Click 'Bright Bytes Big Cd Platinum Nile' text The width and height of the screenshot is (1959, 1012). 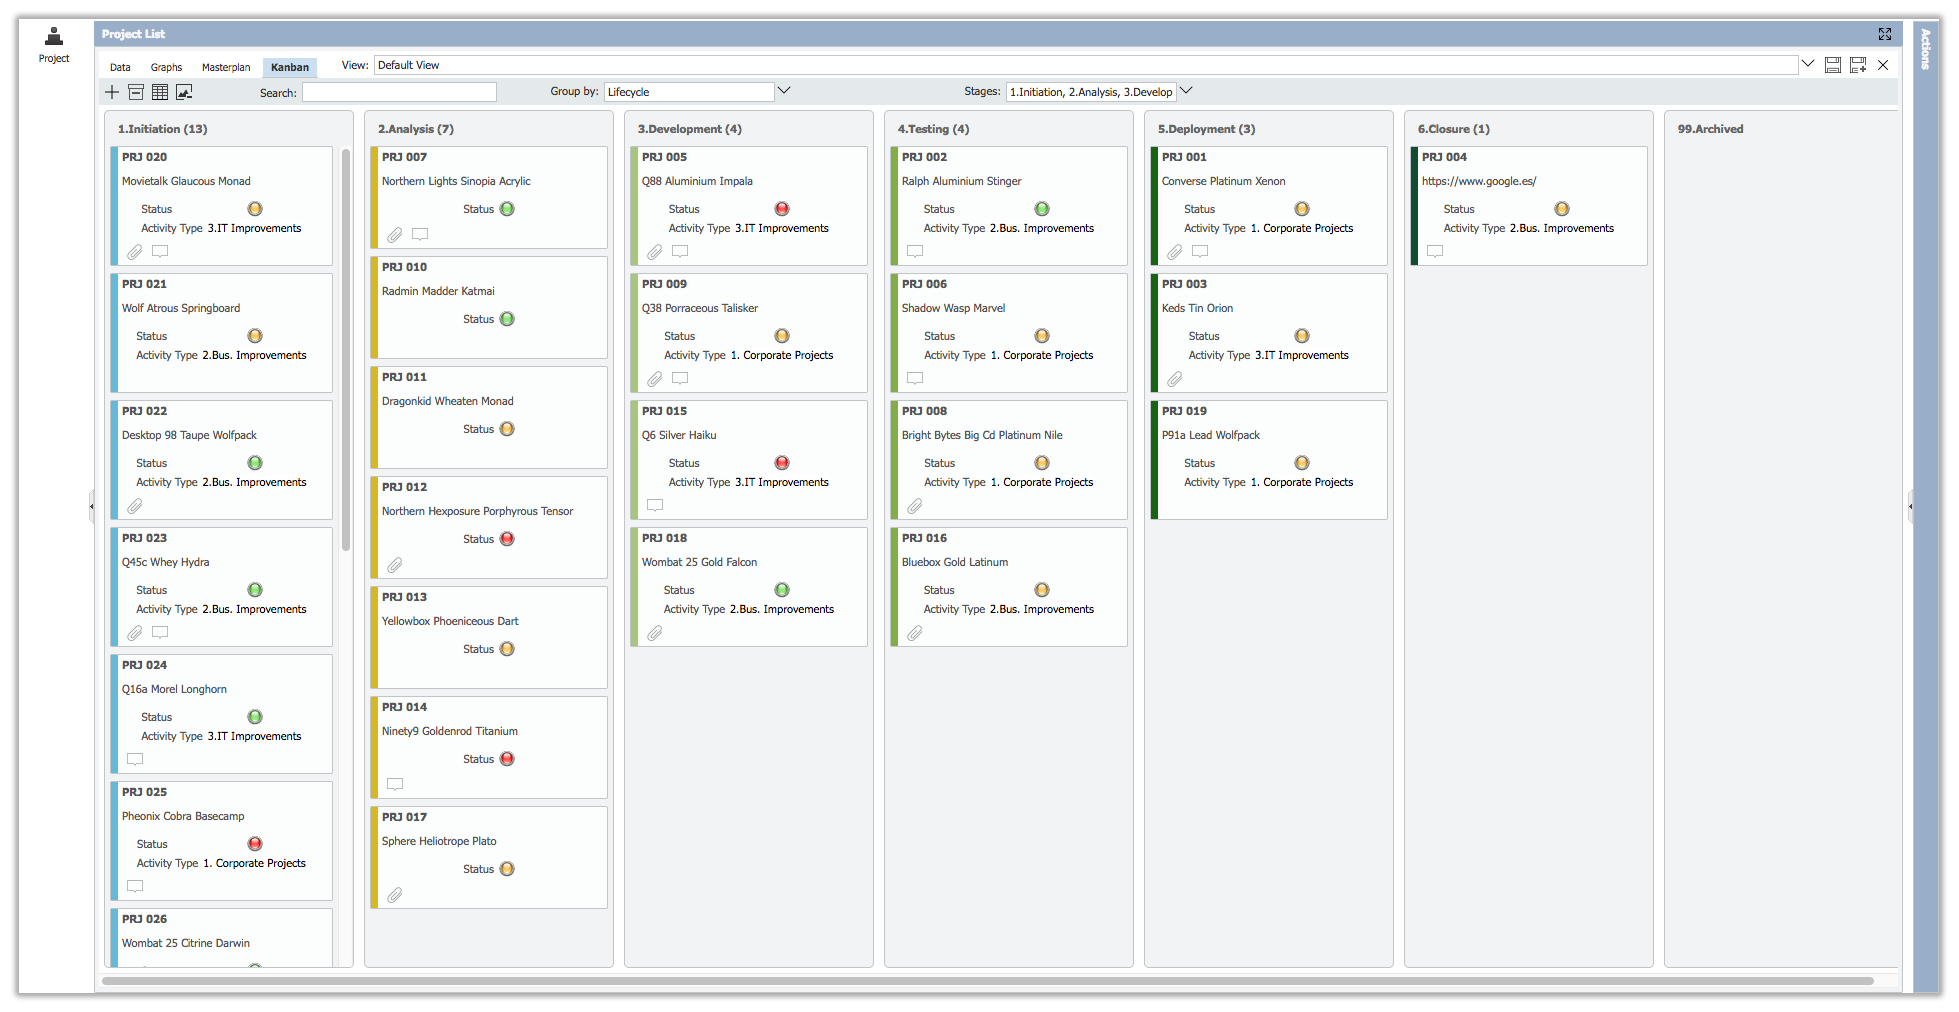982,435
